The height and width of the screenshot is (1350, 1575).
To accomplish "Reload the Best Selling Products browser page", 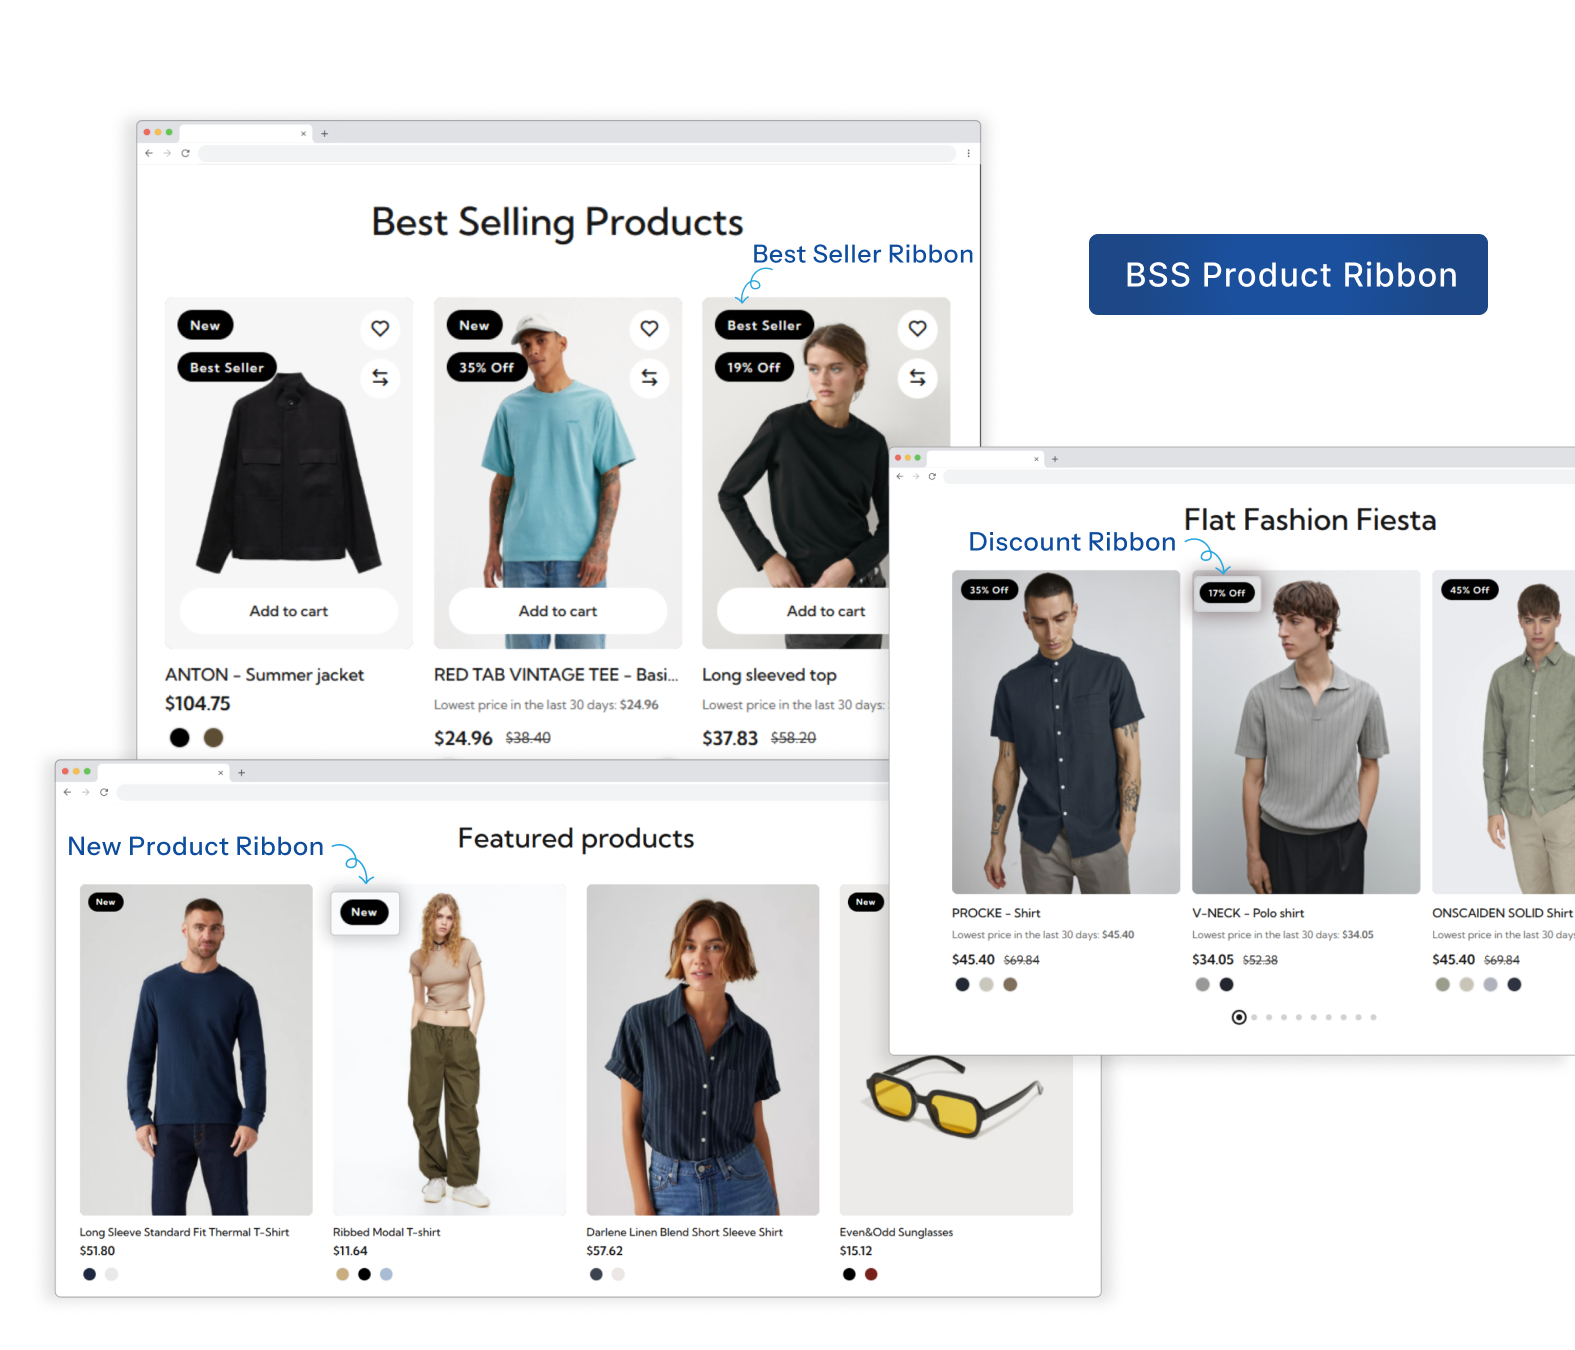I will [x=185, y=153].
